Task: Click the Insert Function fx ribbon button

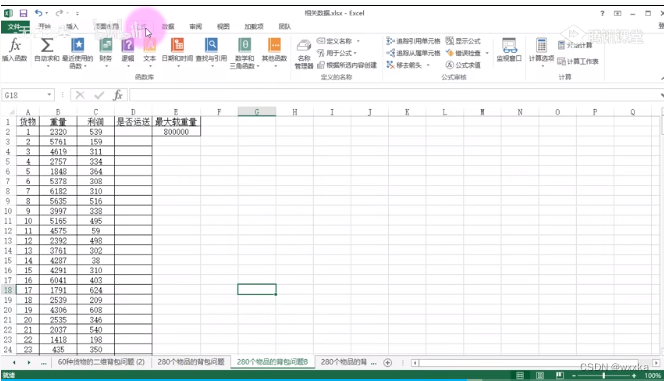Action: (15, 50)
